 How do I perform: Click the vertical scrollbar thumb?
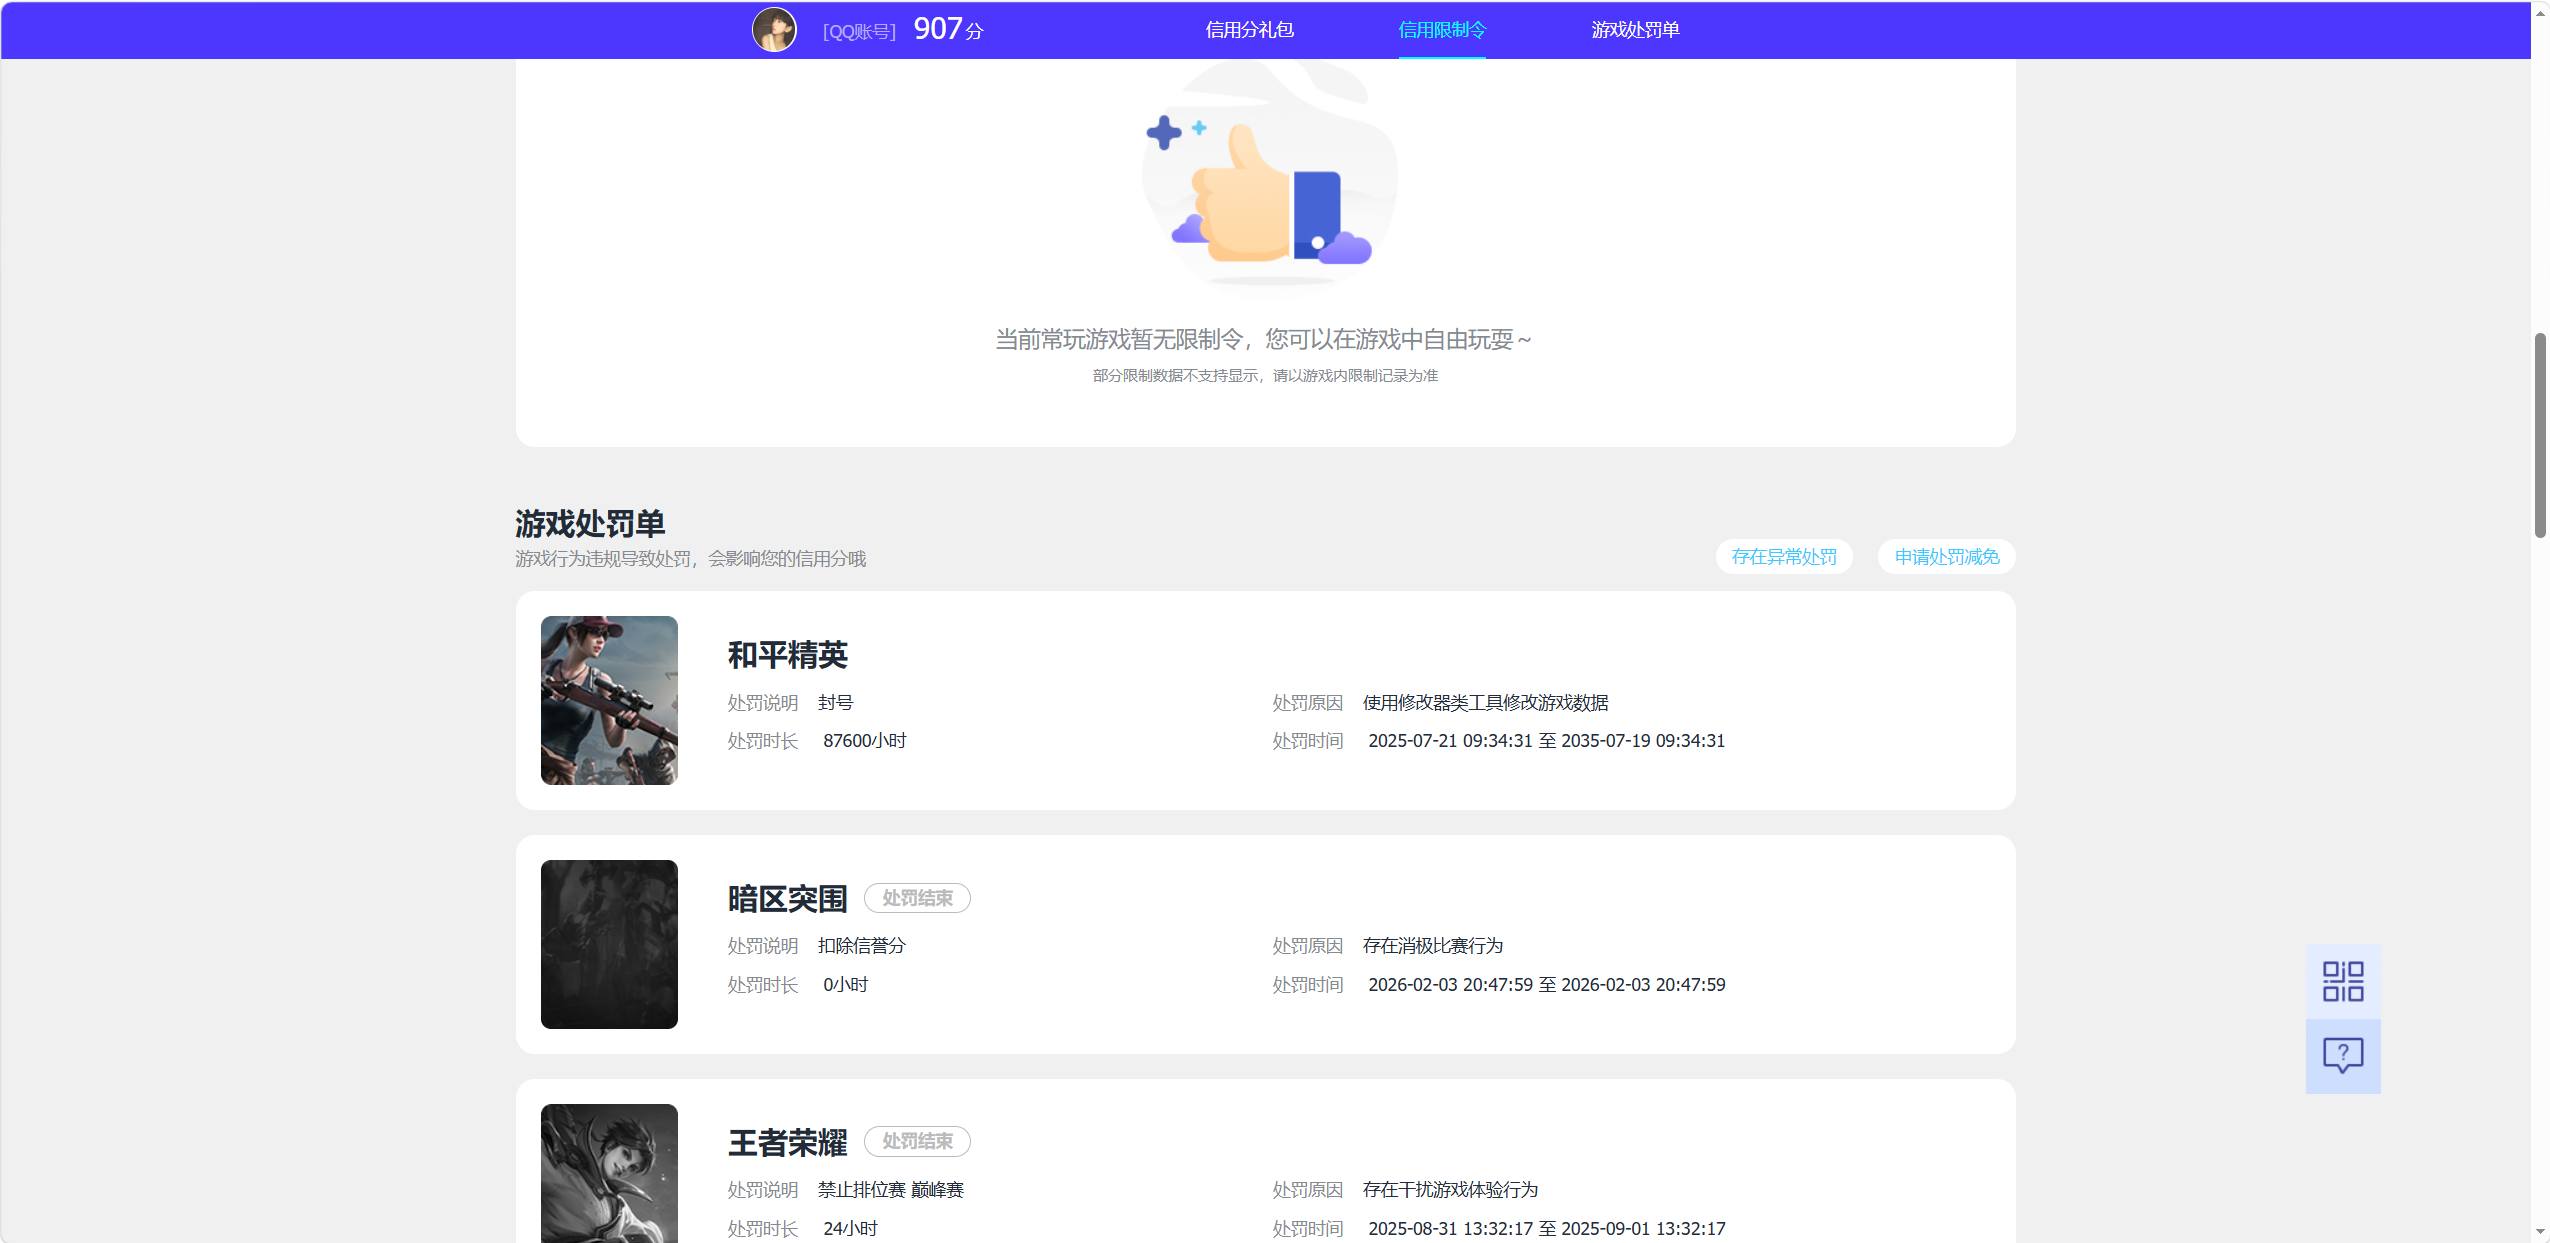click(2540, 435)
